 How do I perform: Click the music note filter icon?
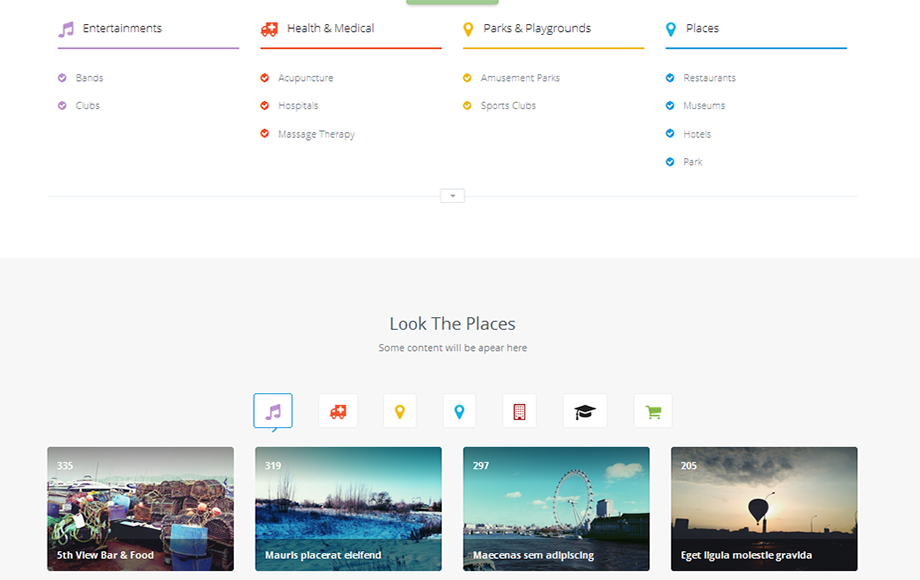click(273, 411)
